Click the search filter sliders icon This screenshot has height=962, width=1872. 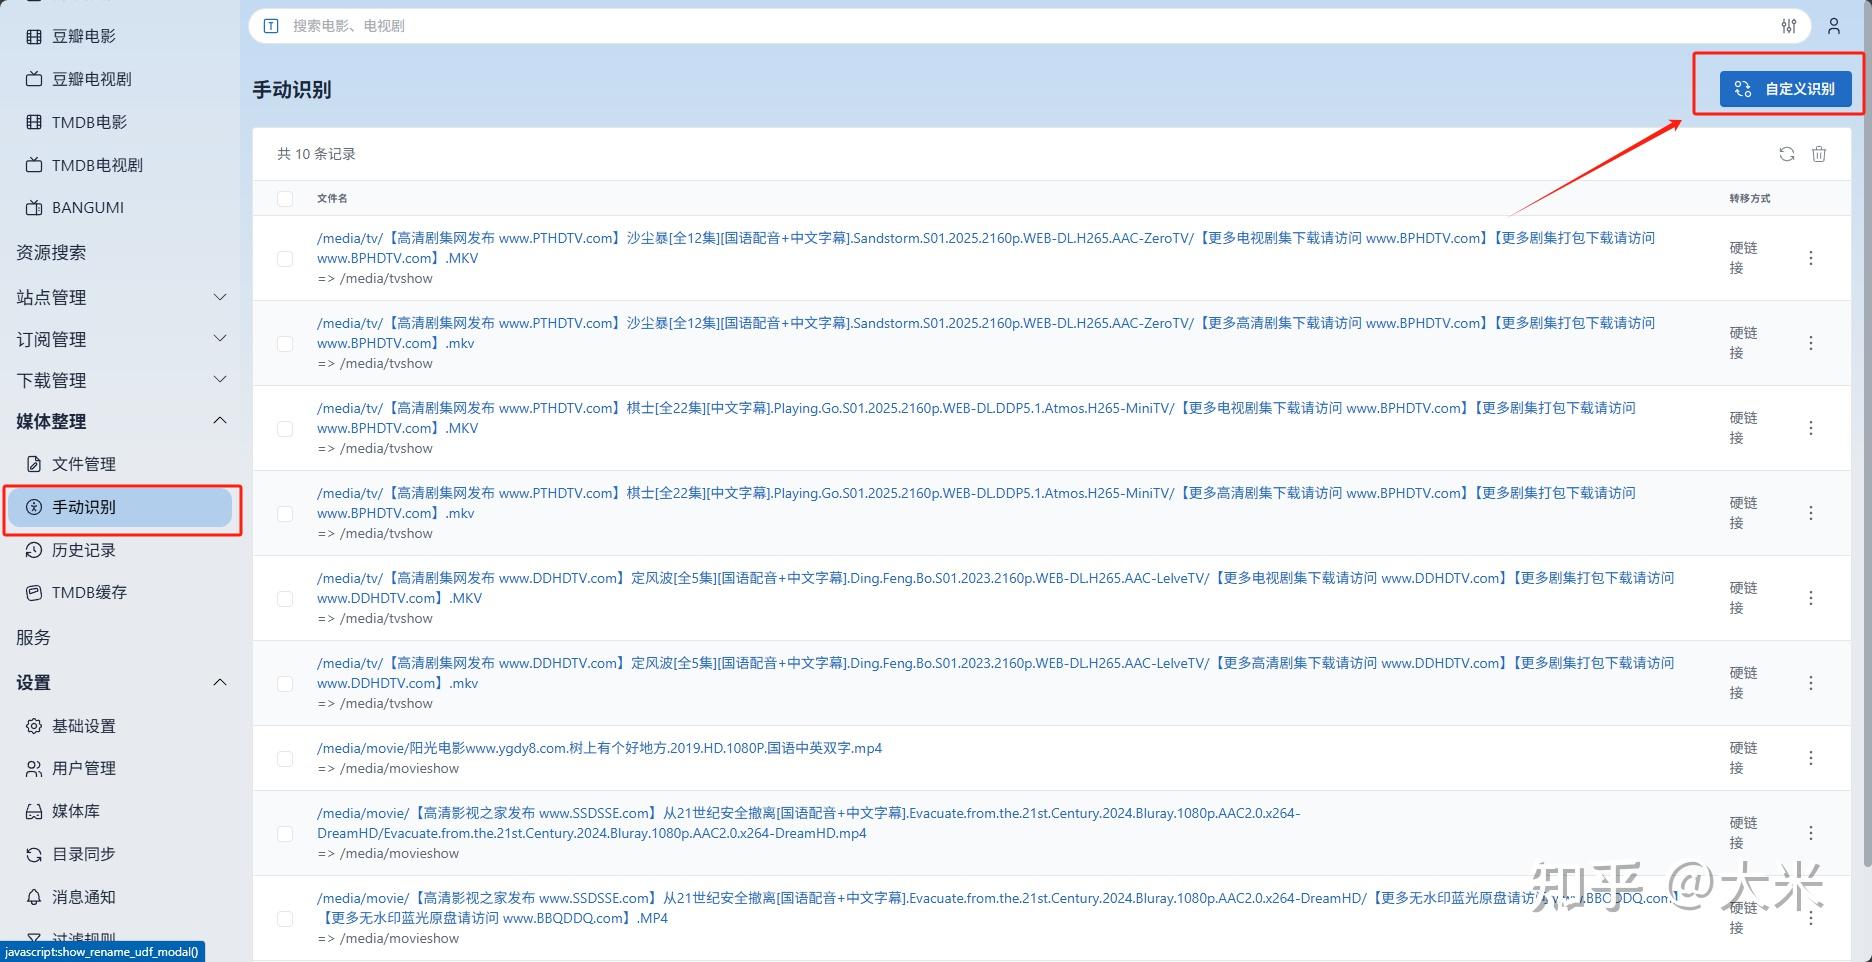click(x=1789, y=26)
